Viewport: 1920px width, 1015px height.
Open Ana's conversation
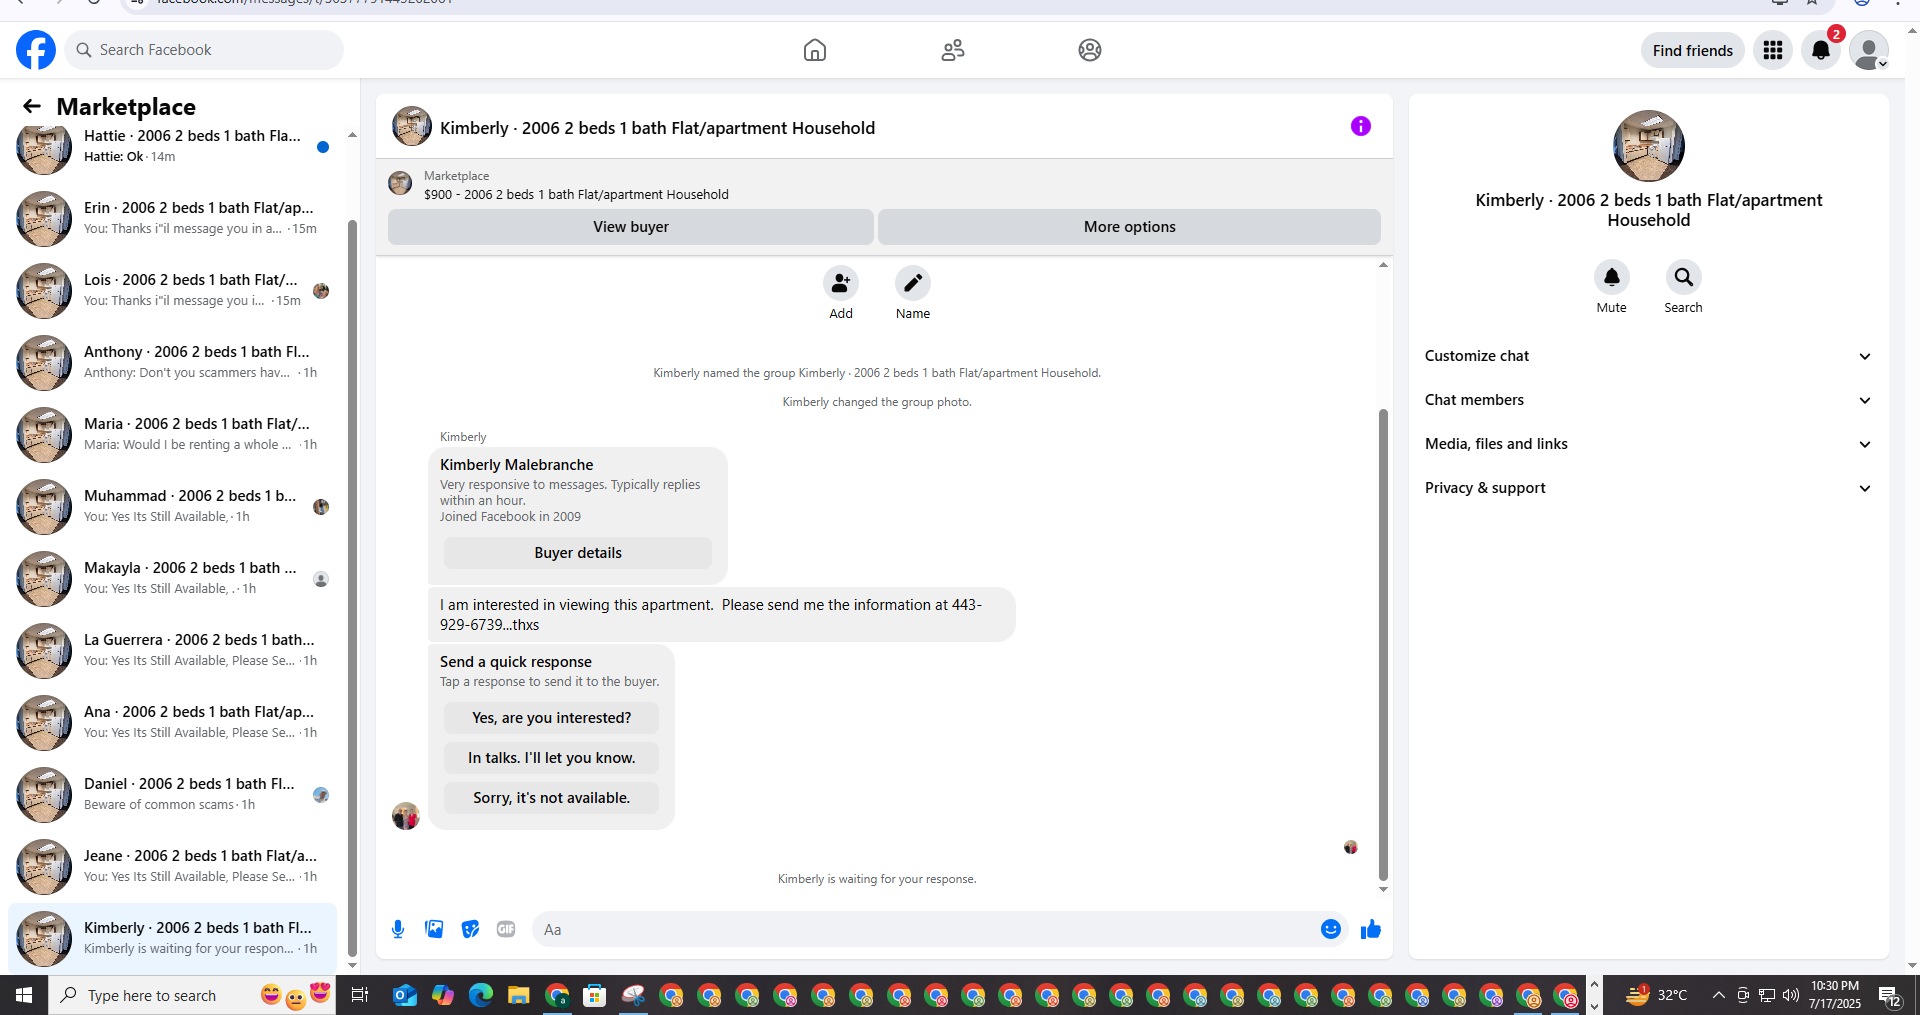click(173, 722)
